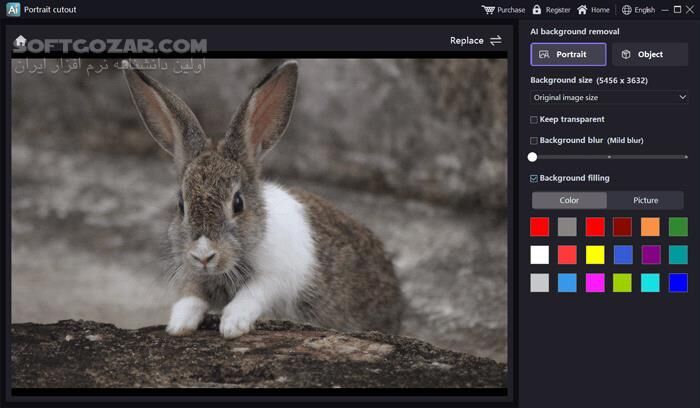Pick the yellow color swatch
The image size is (700, 408).
[595, 254]
